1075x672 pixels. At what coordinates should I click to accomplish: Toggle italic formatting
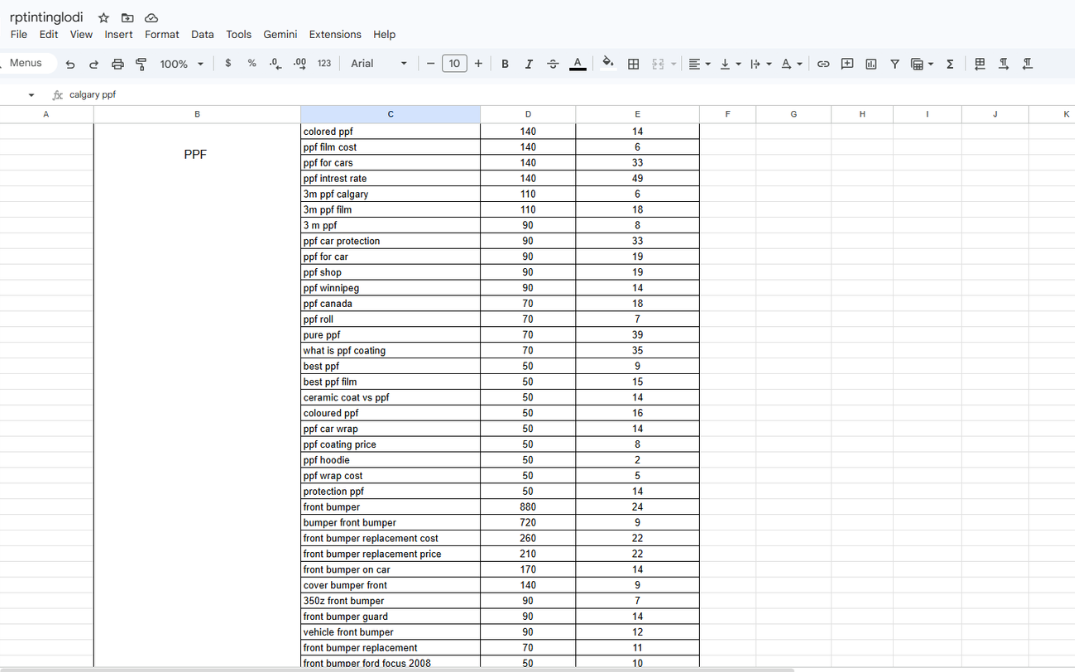(529, 64)
